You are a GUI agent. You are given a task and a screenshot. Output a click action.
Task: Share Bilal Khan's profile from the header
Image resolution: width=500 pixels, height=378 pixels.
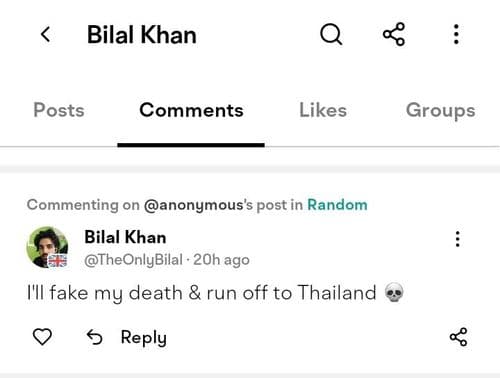point(394,34)
